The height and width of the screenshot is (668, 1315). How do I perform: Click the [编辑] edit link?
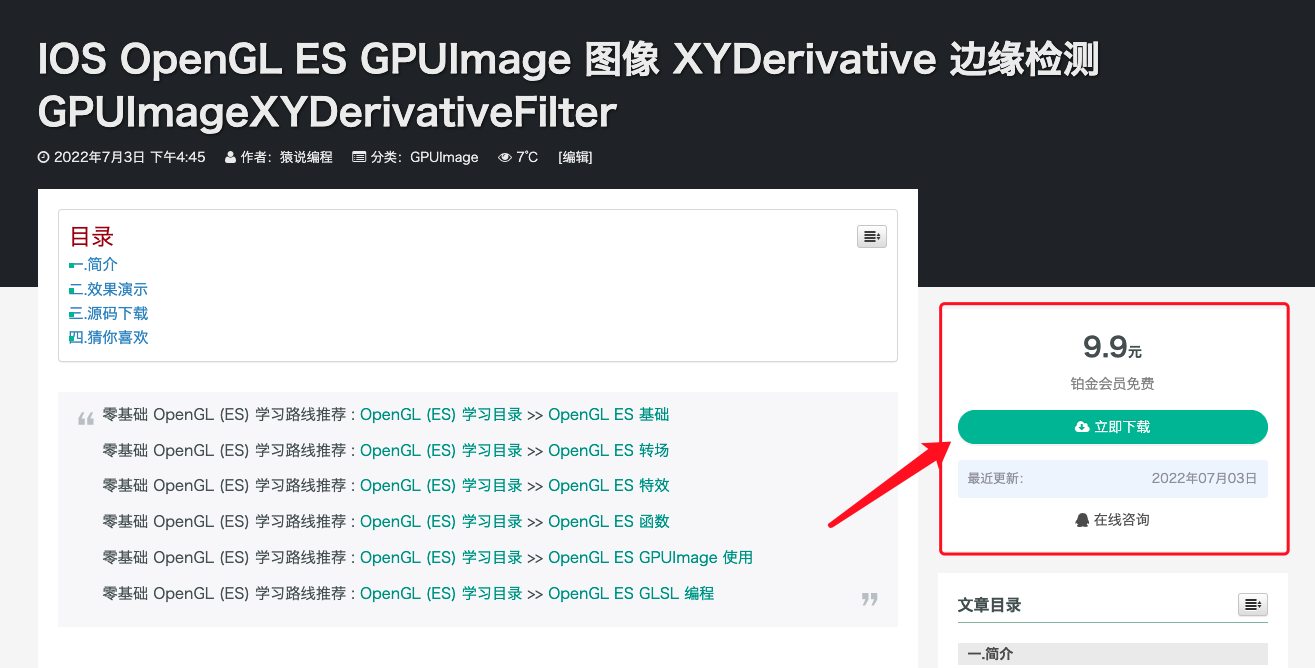coord(575,156)
